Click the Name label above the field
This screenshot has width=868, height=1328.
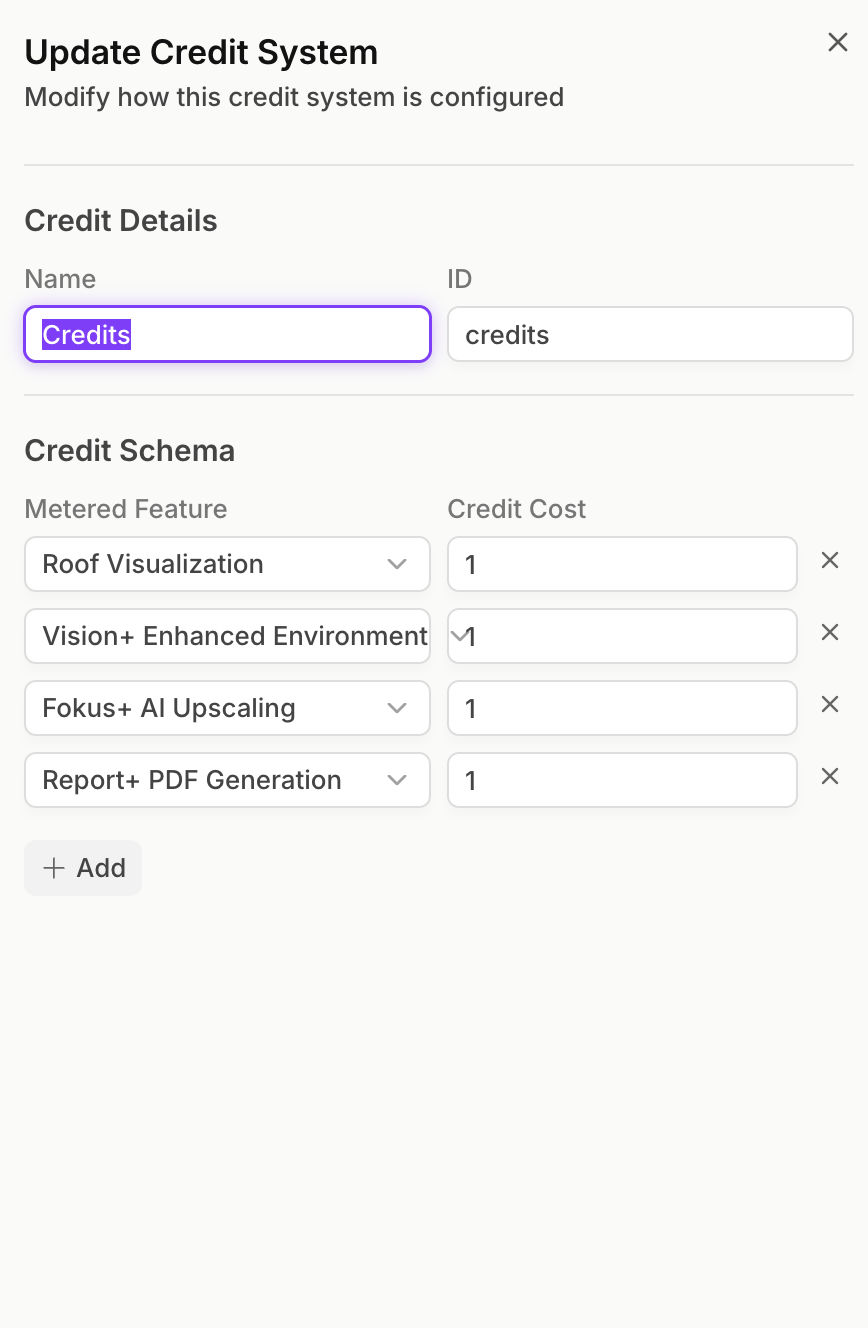60,279
